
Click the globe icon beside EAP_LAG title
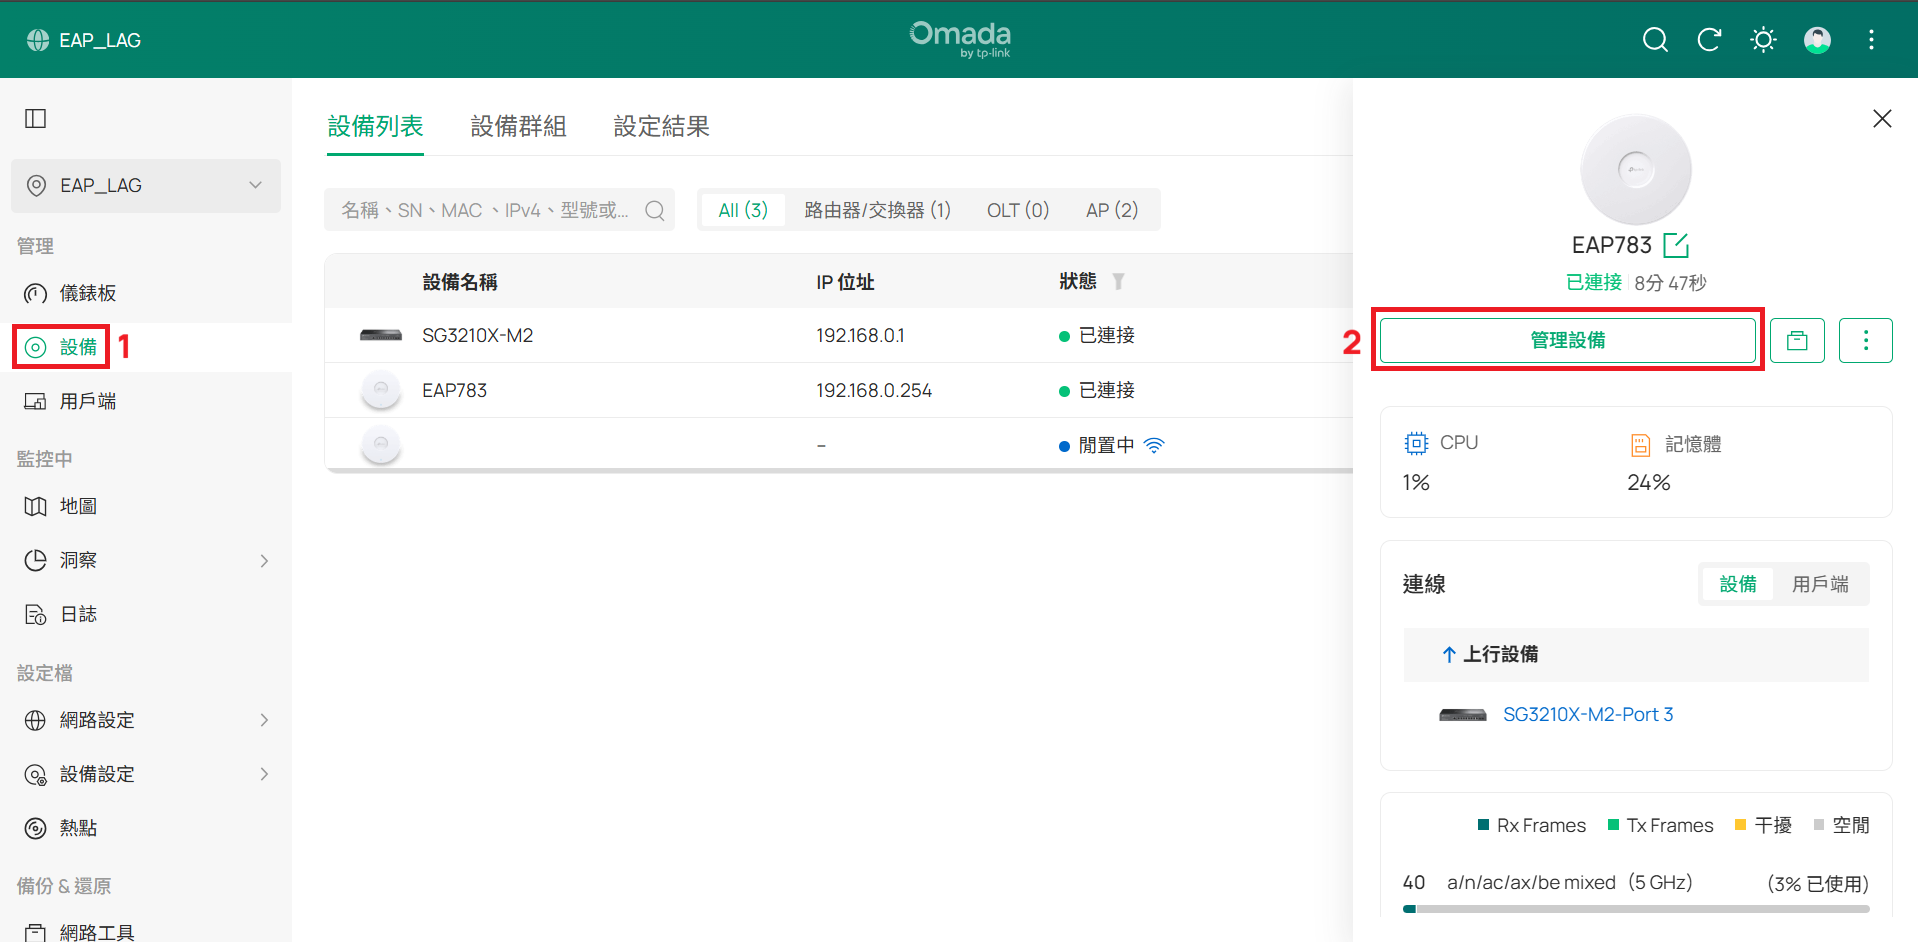pyautogui.click(x=38, y=40)
